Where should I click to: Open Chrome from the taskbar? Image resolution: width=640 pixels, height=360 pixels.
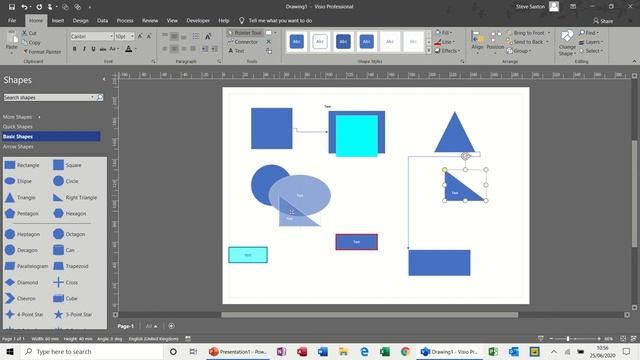point(405,351)
